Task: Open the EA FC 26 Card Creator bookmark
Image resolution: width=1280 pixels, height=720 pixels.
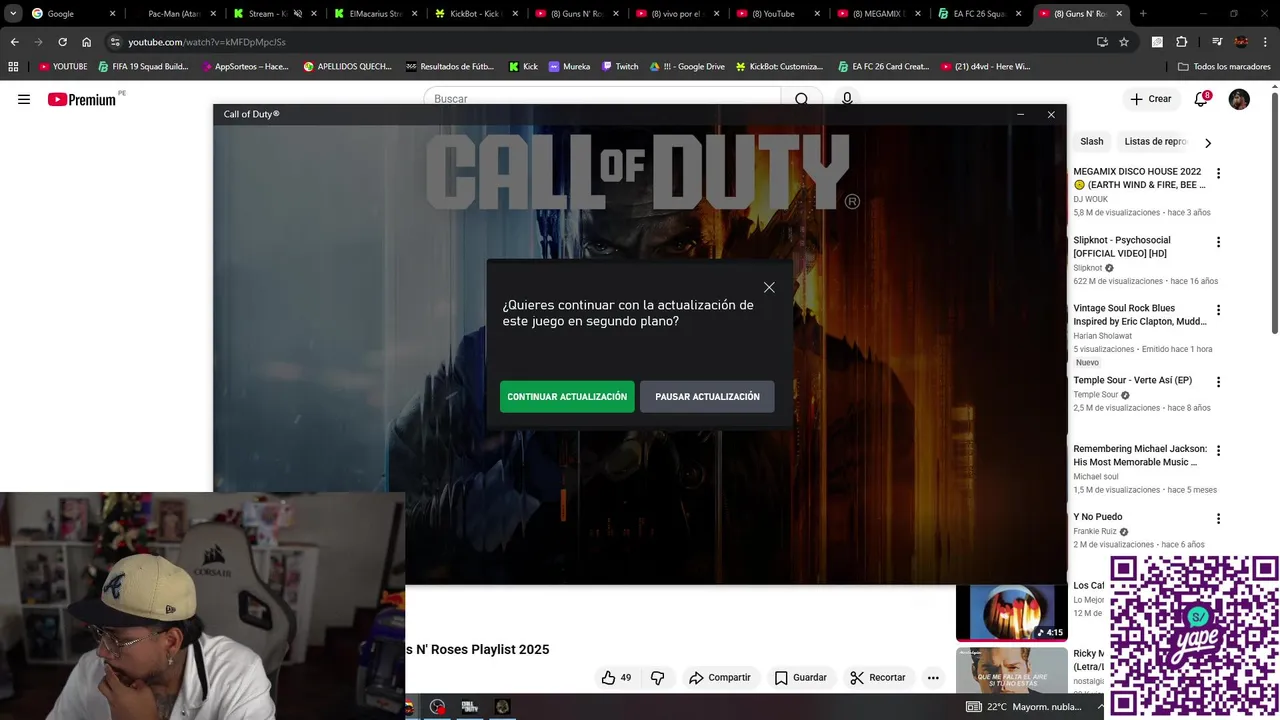Action: (x=883, y=66)
